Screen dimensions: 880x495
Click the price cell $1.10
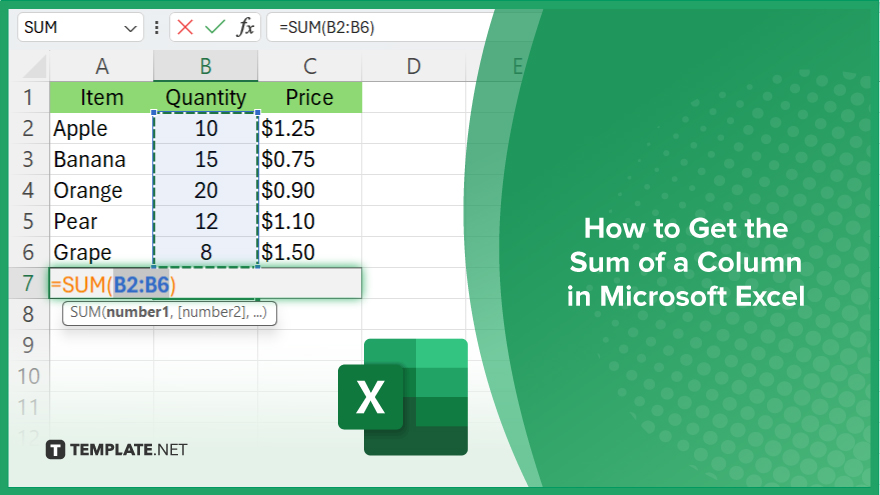point(310,221)
